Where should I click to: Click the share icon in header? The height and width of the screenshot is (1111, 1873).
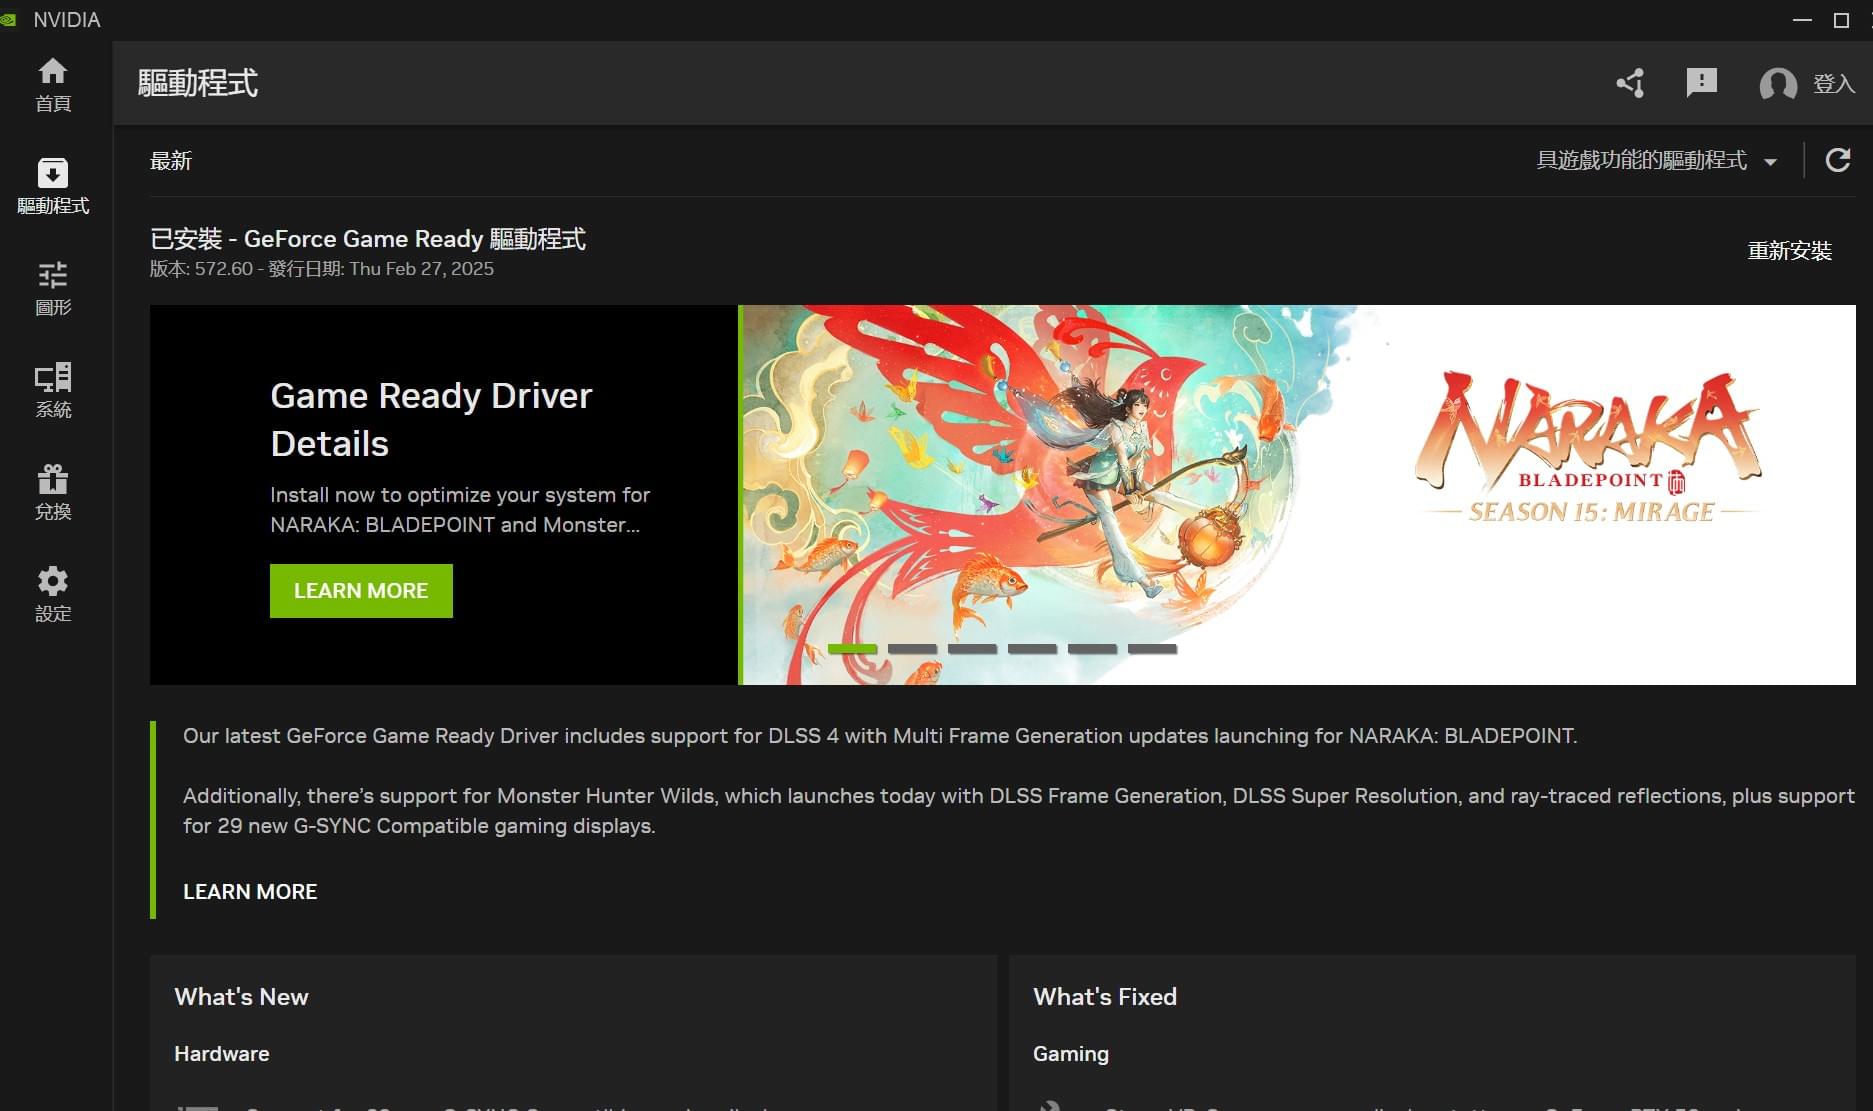(1631, 83)
